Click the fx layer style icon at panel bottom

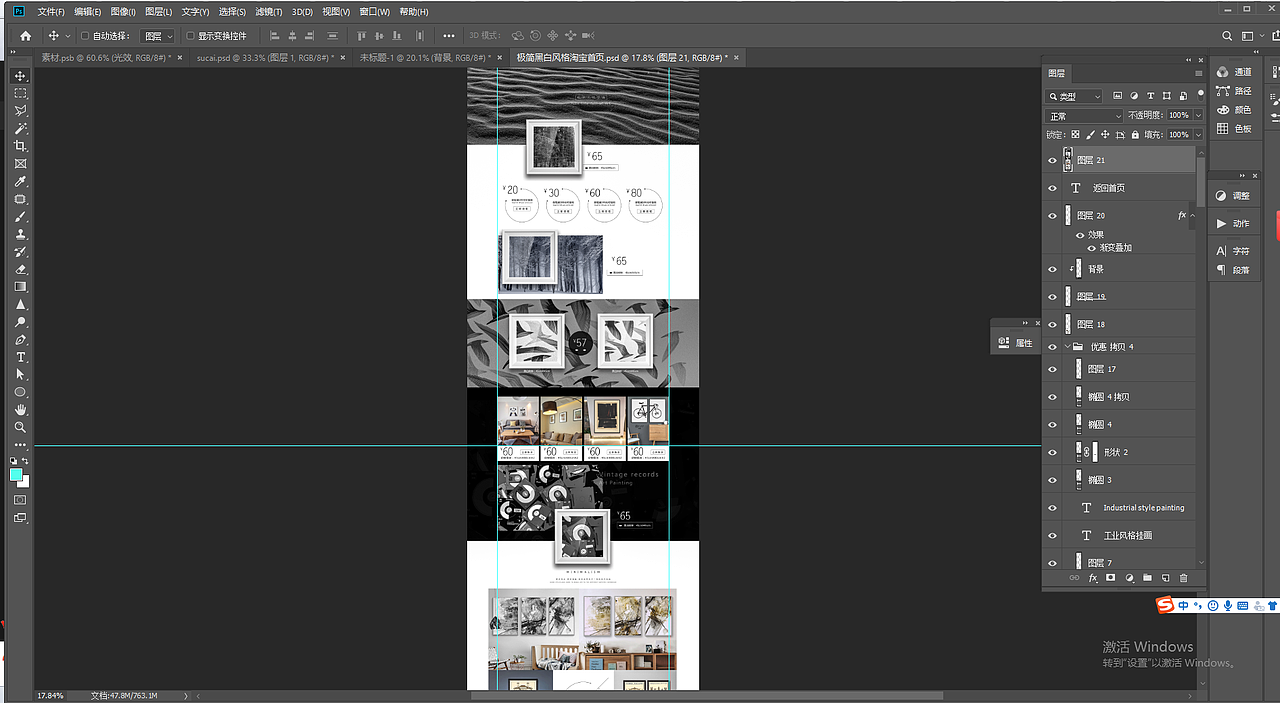1092,578
